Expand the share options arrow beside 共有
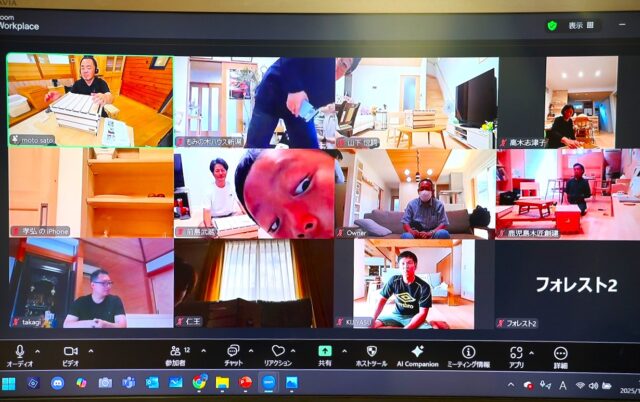This screenshot has height=402, width=640. click(x=343, y=351)
